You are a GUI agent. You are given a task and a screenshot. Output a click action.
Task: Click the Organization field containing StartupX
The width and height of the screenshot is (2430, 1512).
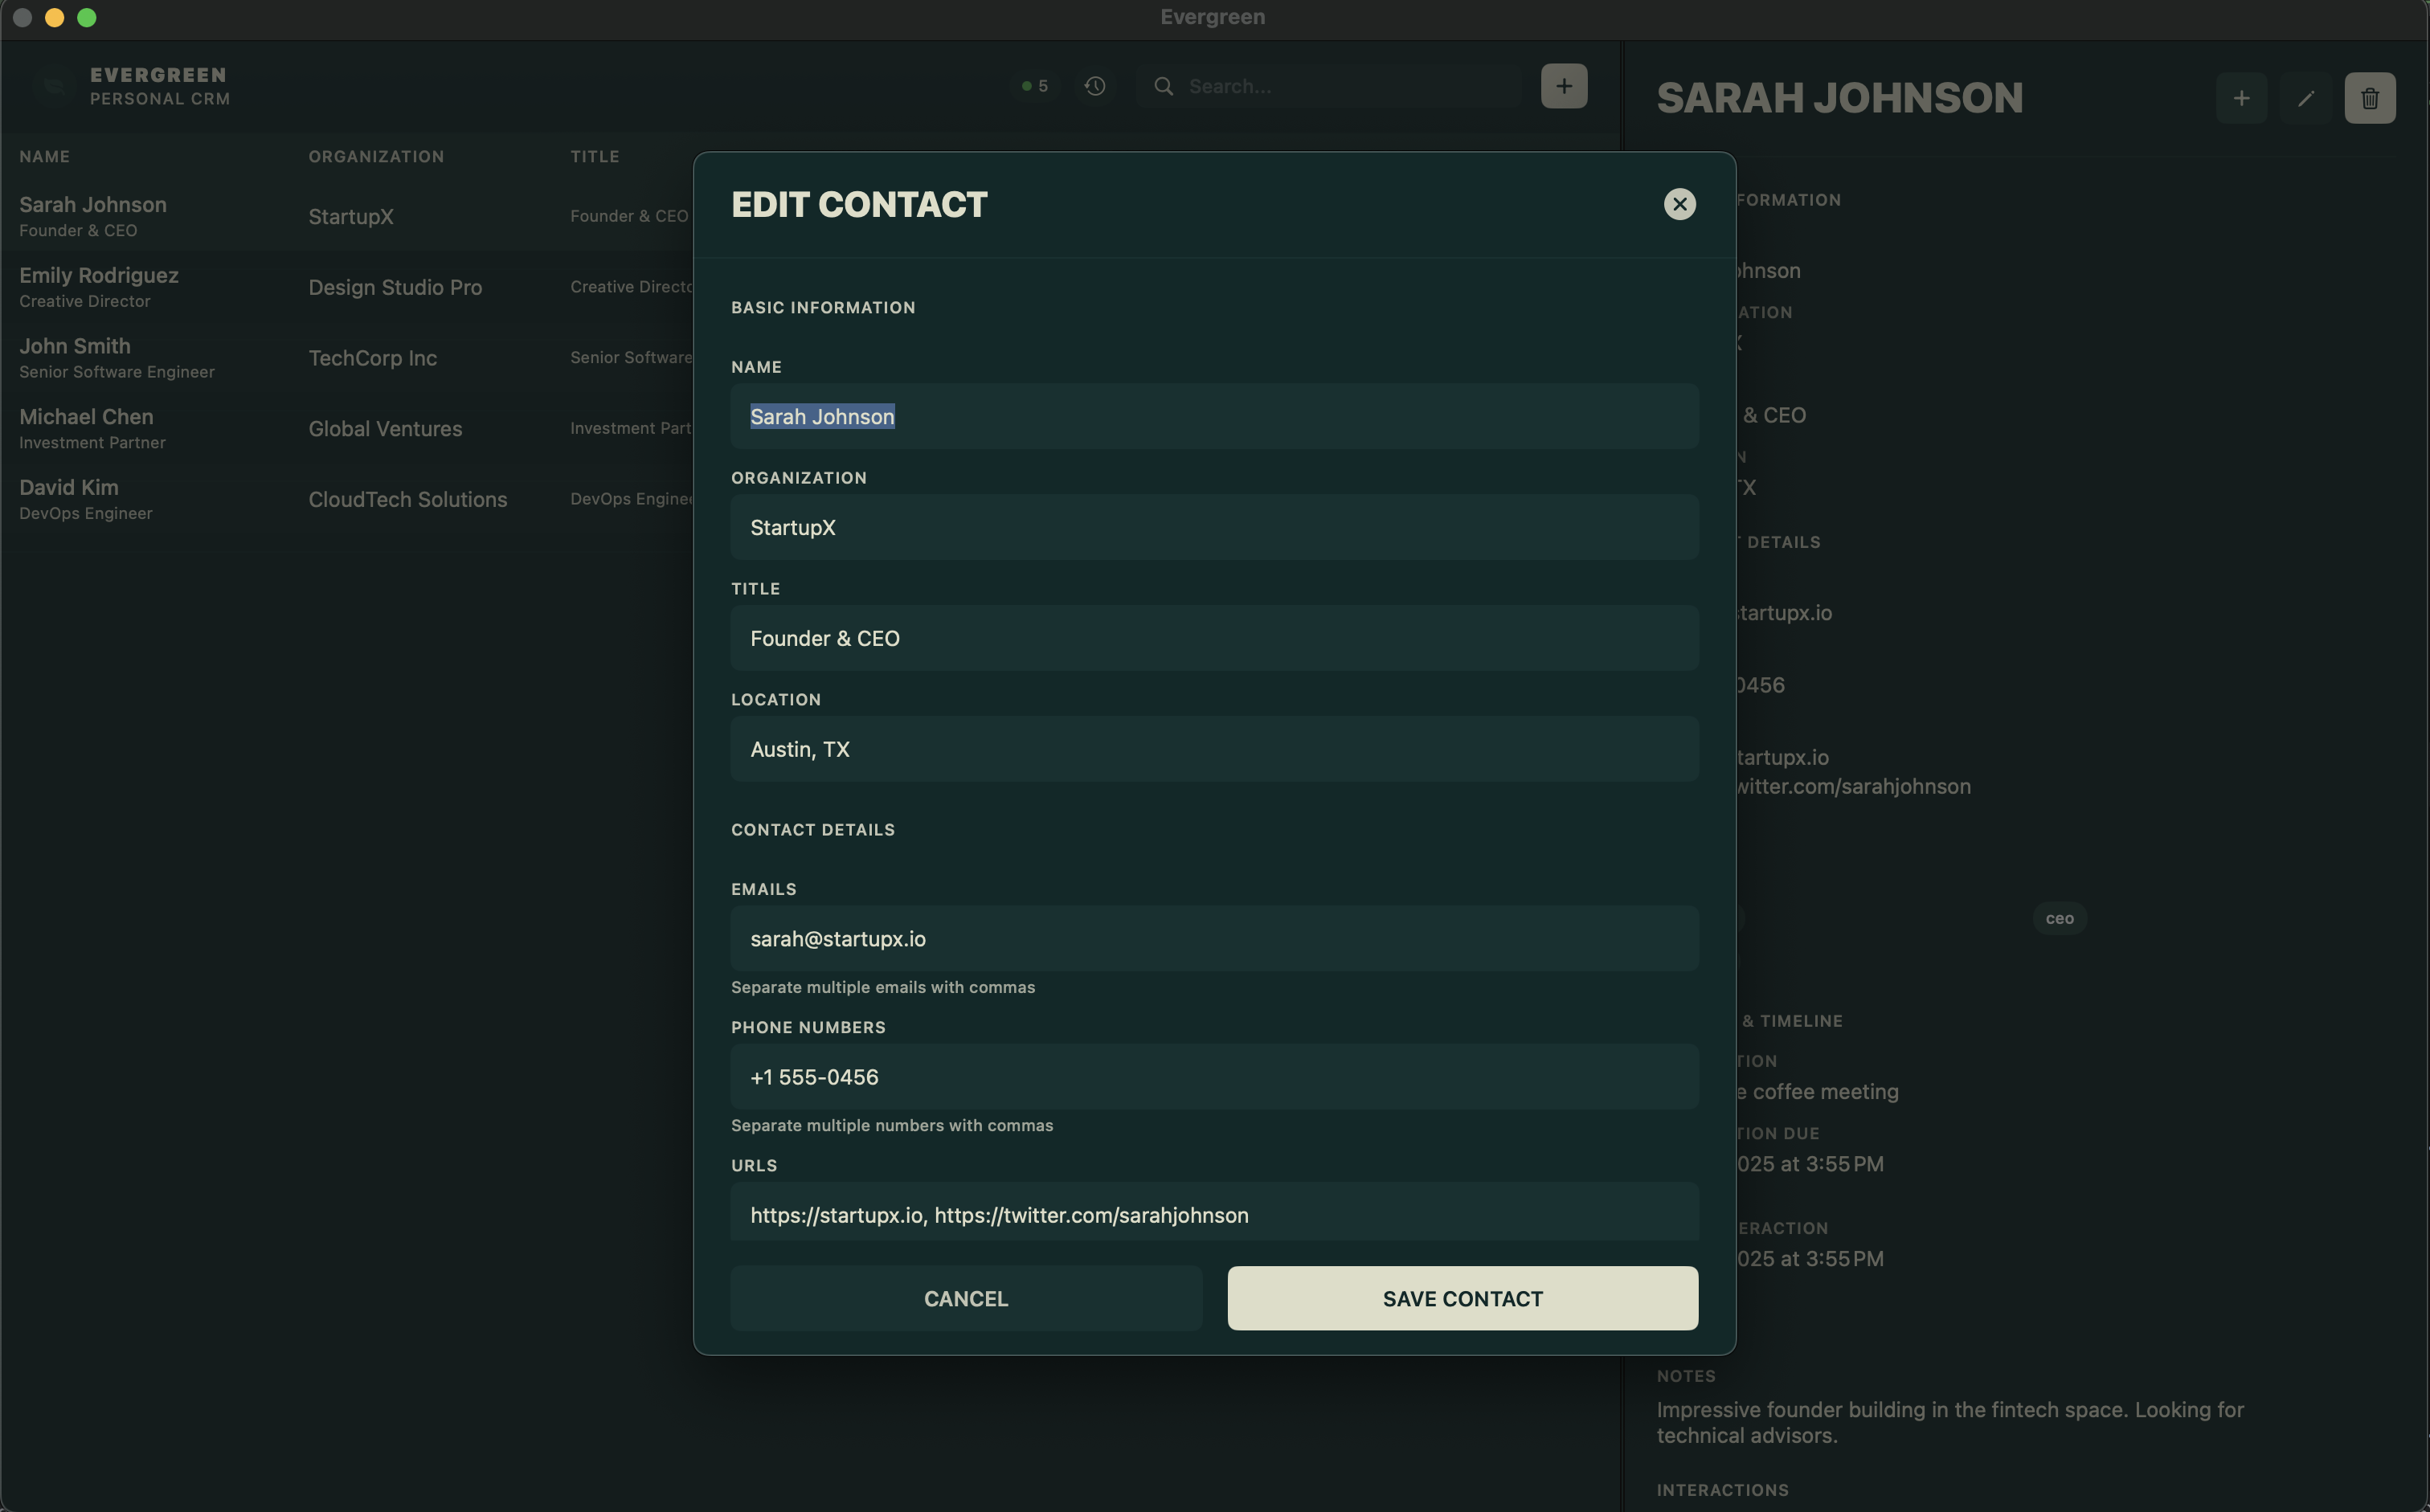[1213, 527]
